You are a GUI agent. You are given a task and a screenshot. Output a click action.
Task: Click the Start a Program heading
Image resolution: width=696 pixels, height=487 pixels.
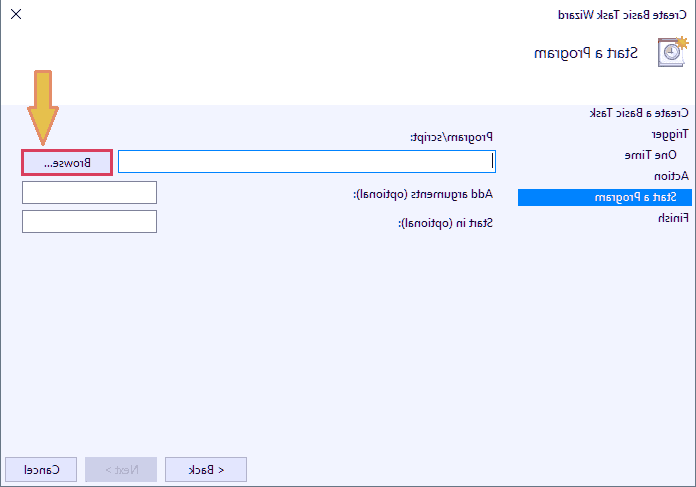click(586, 54)
